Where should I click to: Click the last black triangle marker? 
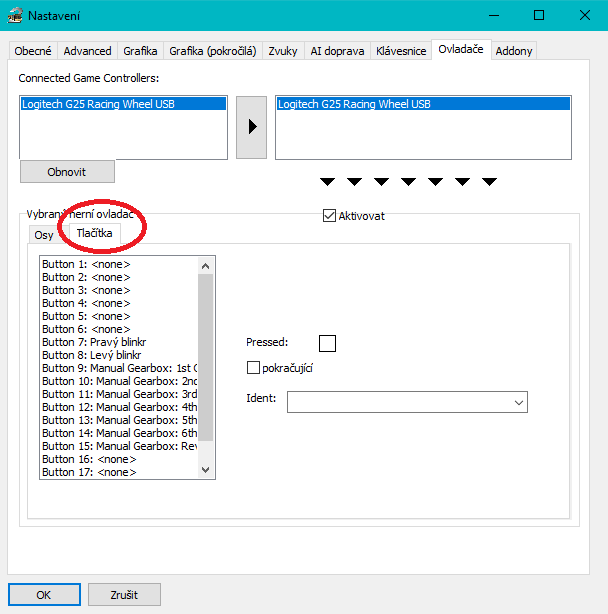(489, 181)
